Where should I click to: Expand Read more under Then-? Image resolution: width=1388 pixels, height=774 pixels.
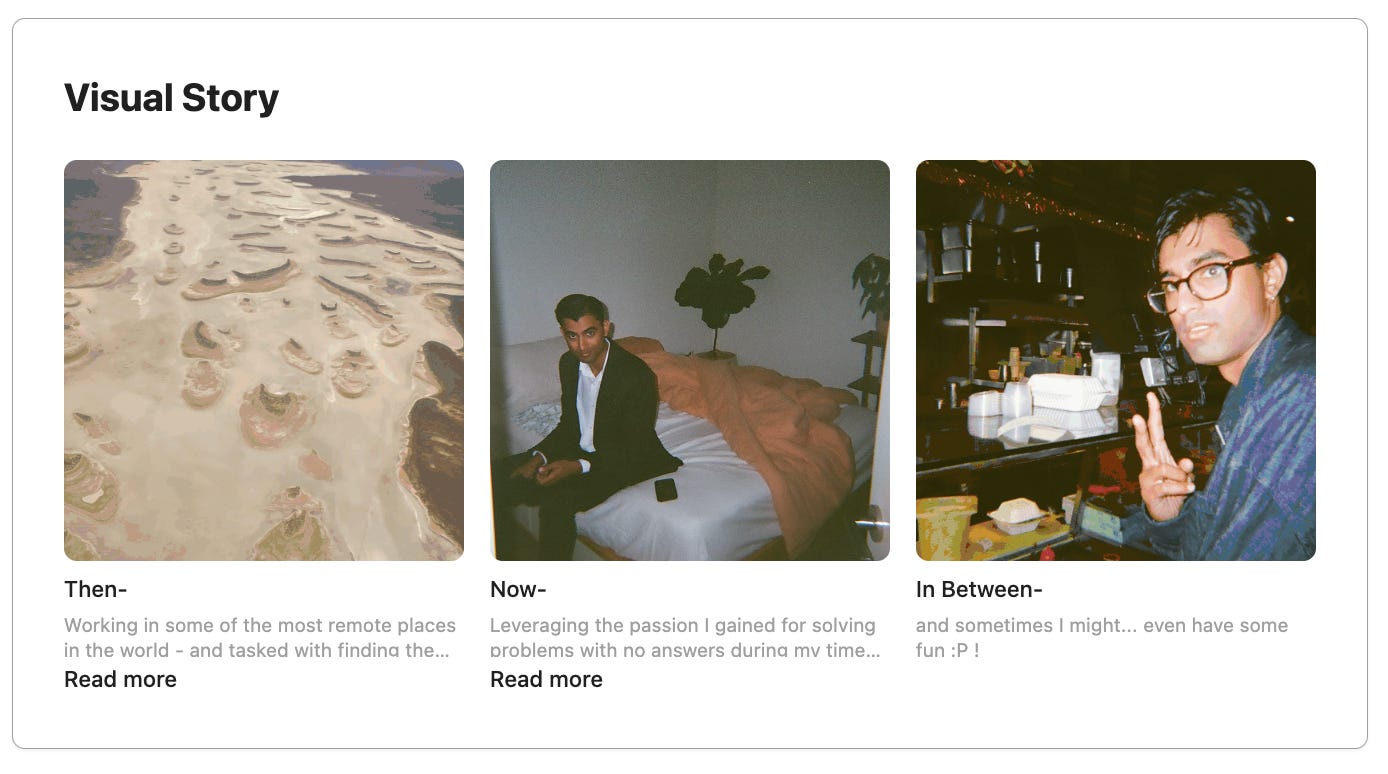(120, 679)
